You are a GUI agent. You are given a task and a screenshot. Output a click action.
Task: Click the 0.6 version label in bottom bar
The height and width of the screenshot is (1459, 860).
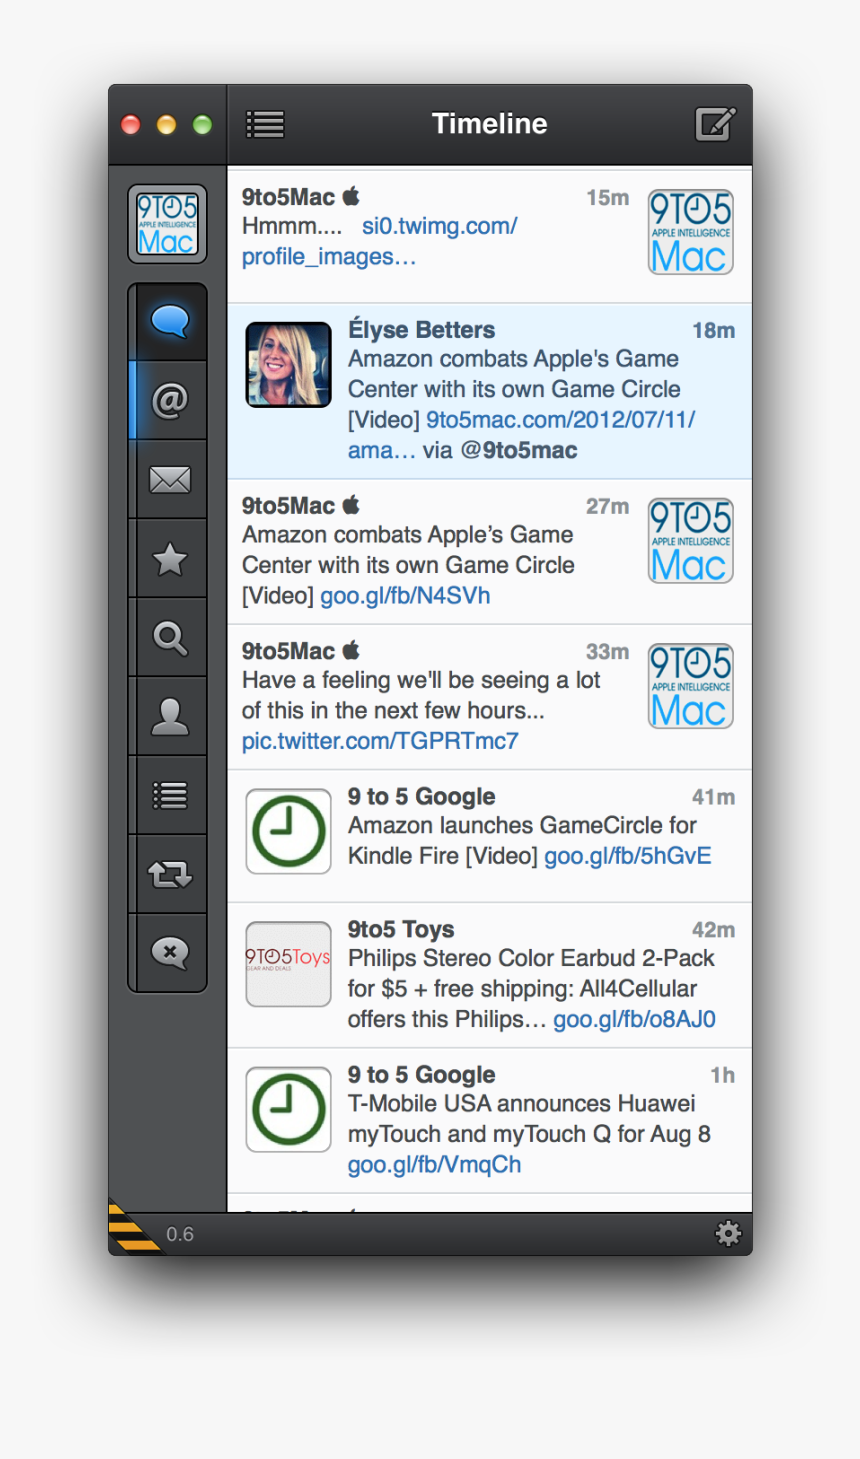180,1234
